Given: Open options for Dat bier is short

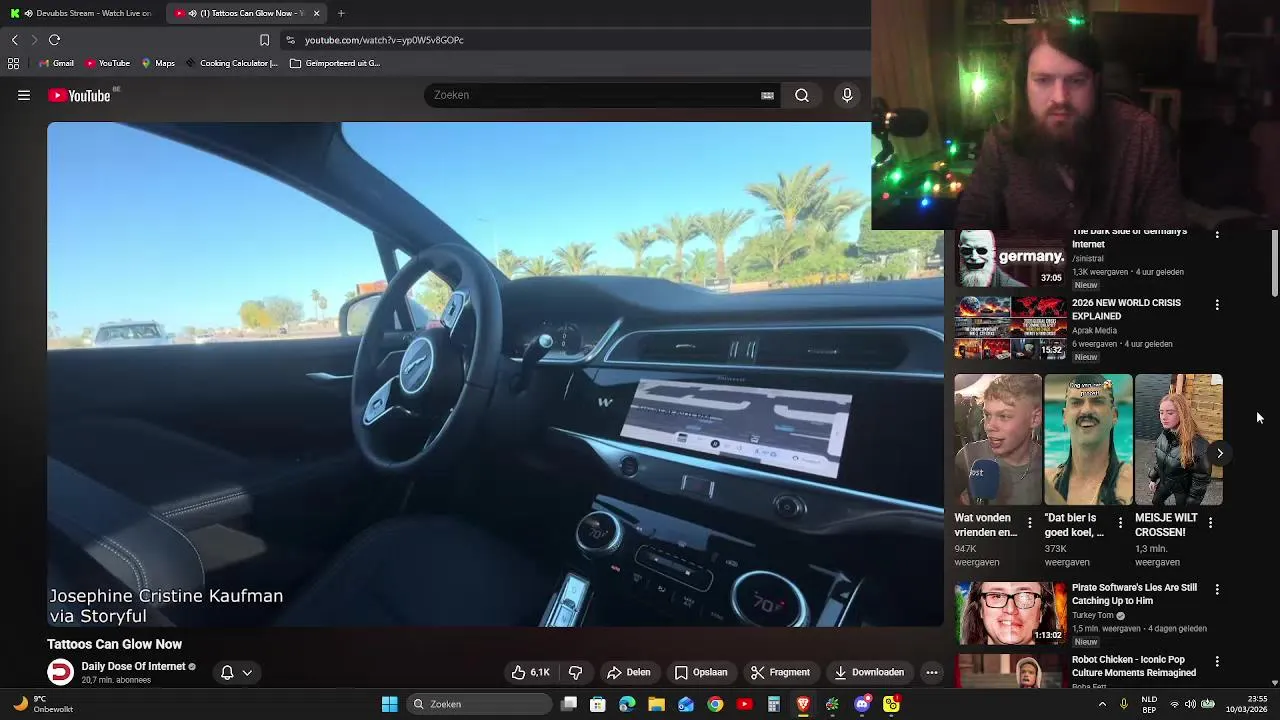Looking at the screenshot, I should pos(1120,523).
